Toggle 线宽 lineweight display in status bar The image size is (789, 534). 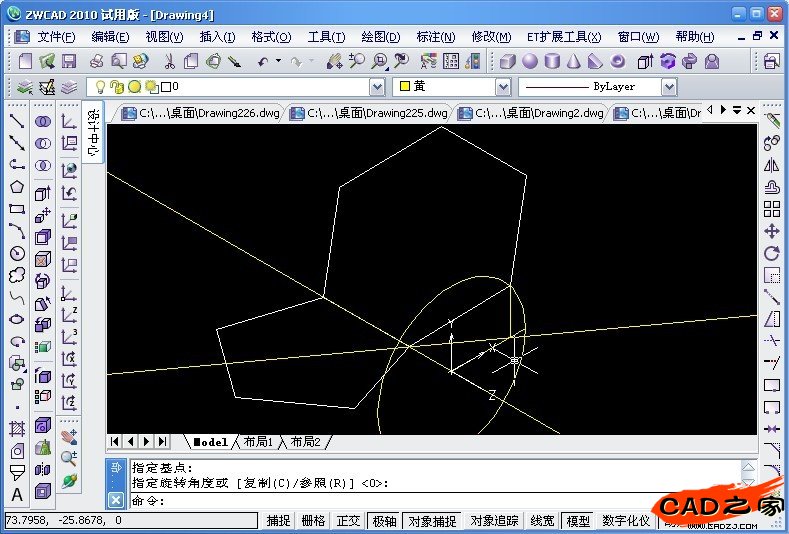click(x=542, y=520)
